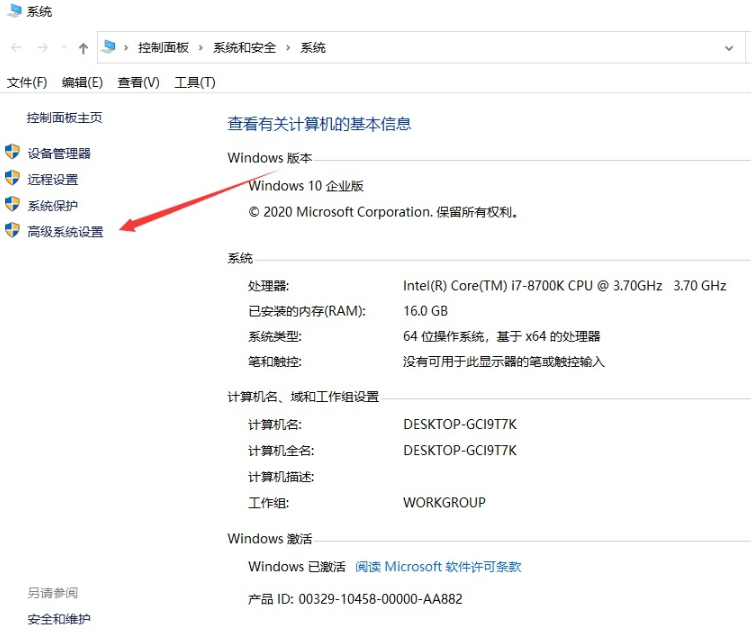
Task: Expand the chevron after 控制面板 breadcrumb
Action: coord(201,48)
